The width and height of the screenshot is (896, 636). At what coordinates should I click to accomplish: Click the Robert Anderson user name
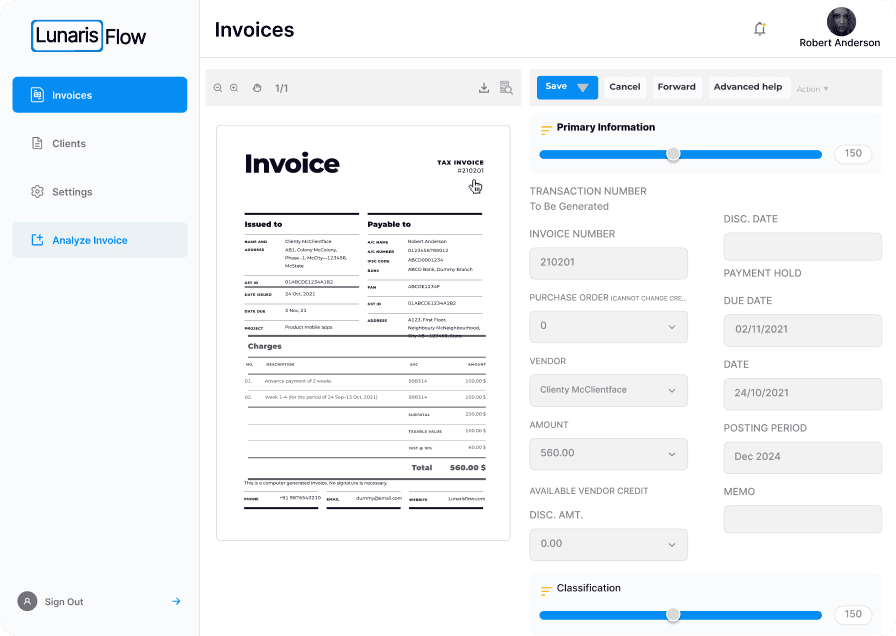pyautogui.click(x=839, y=43)
